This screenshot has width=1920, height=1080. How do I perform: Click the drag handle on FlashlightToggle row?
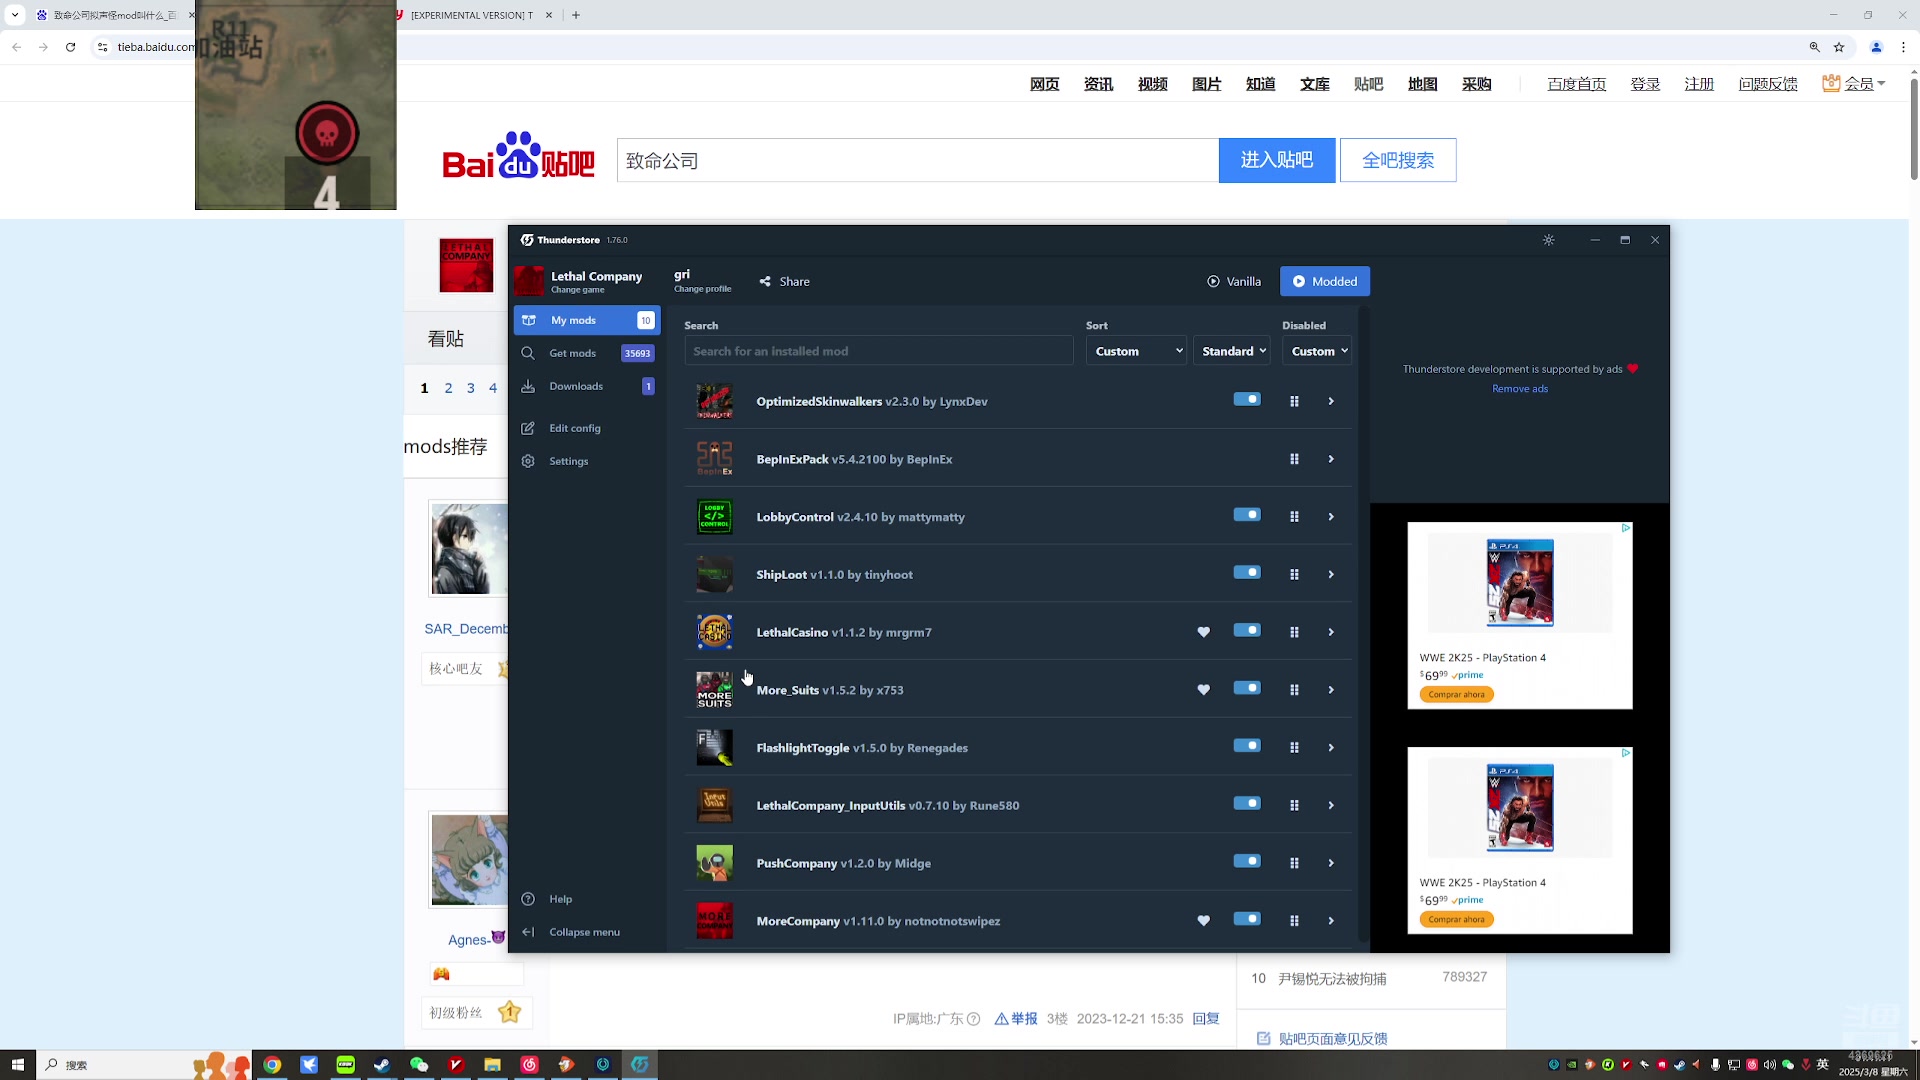coord(1294,748)
